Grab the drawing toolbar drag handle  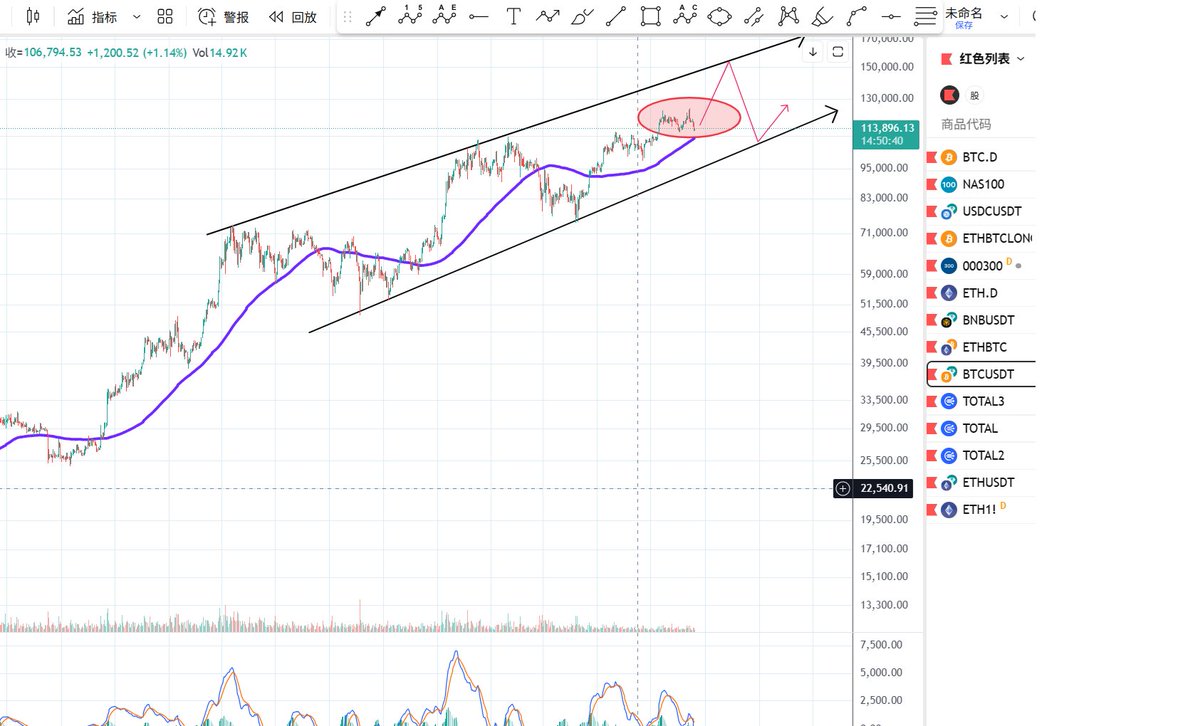[x=347, y=16]
